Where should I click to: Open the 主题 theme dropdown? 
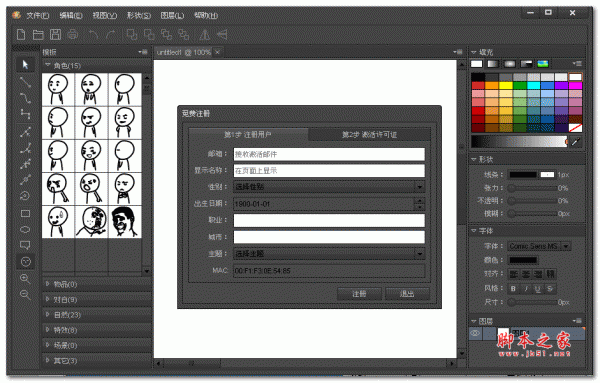[329, 254]
